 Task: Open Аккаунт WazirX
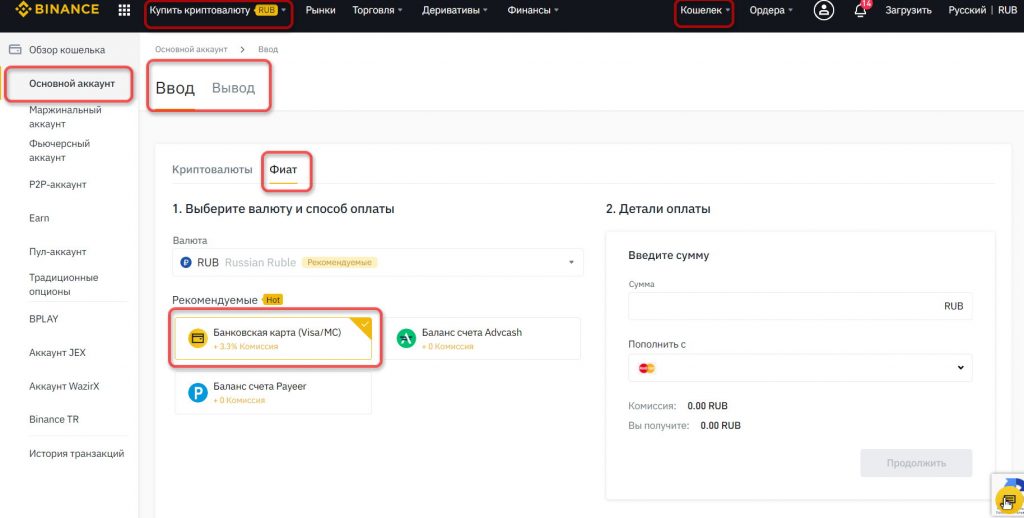[63, 386]
